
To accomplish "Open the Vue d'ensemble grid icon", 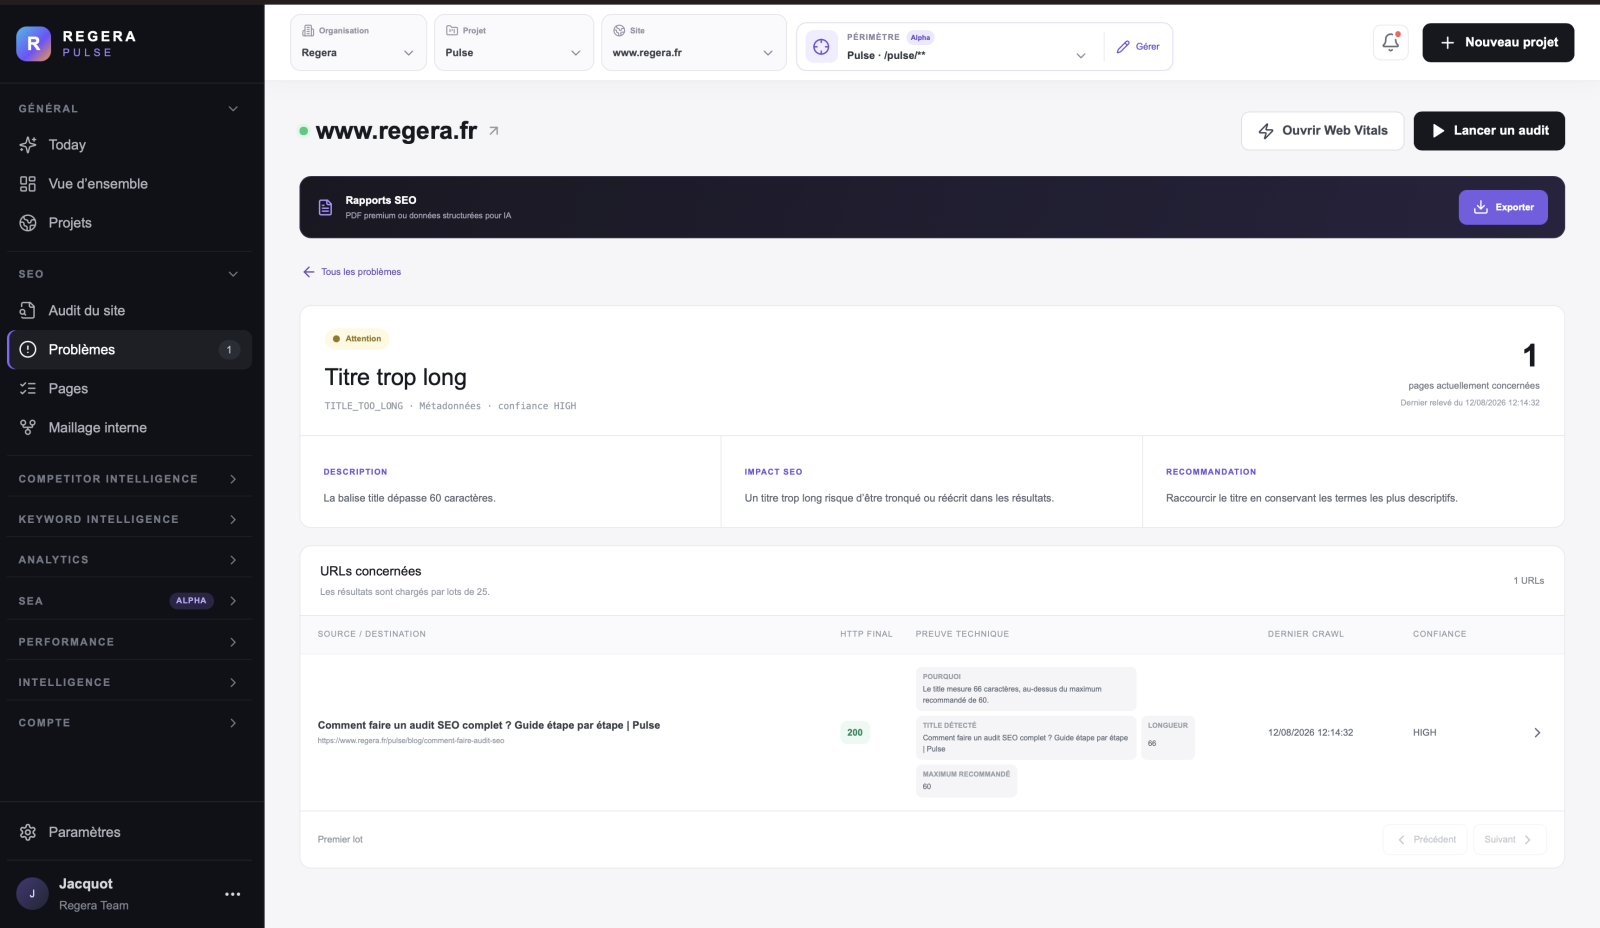I will coord(28,184).
